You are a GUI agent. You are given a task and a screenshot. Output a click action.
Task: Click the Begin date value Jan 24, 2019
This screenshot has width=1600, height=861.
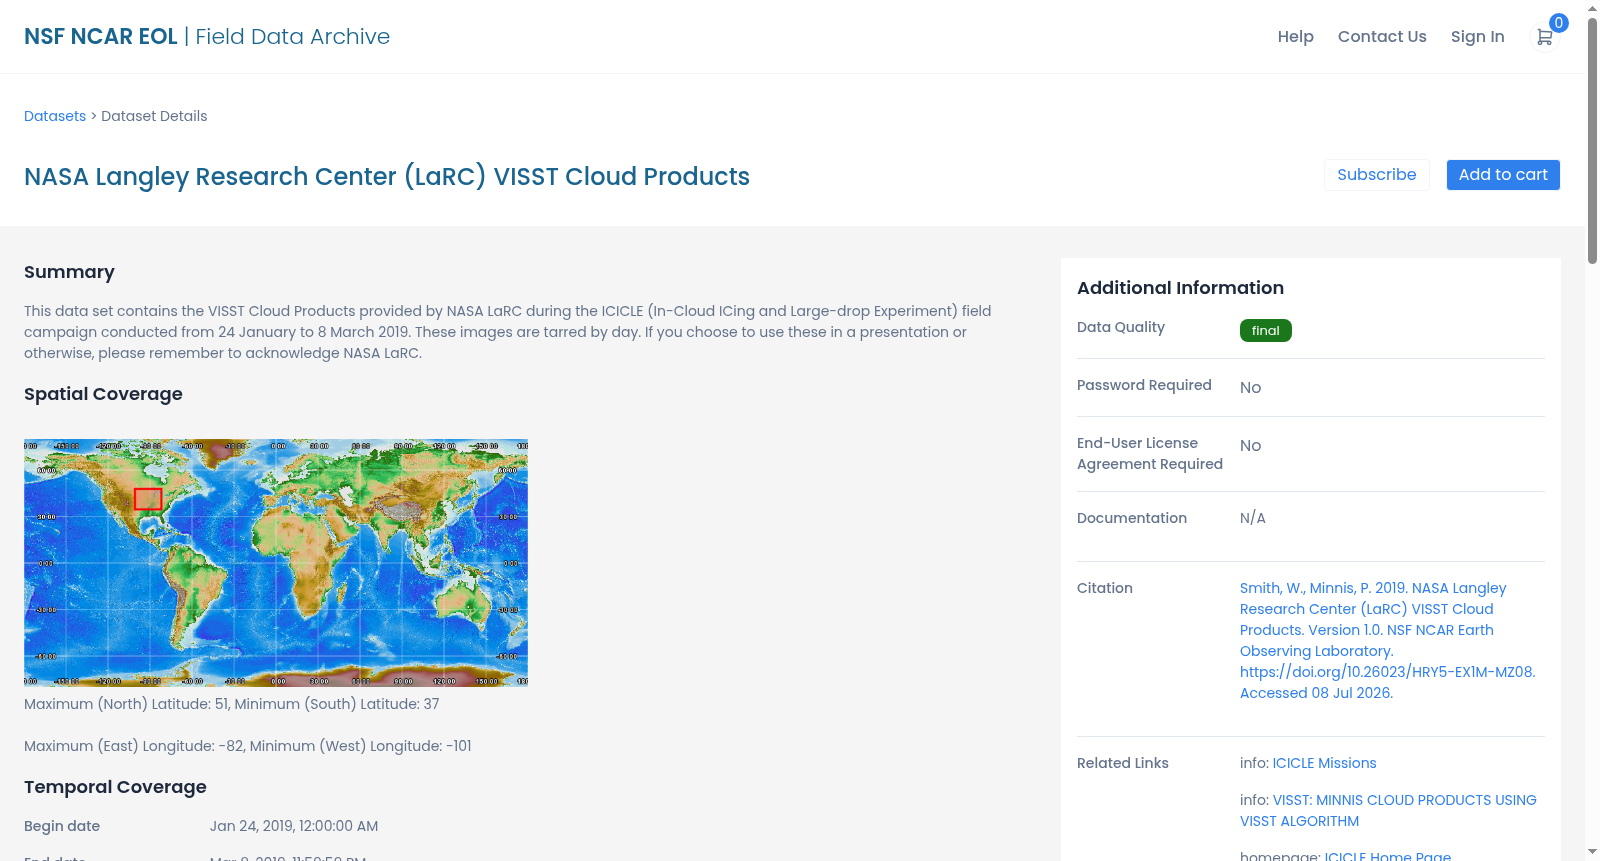(x=294, y=826)
